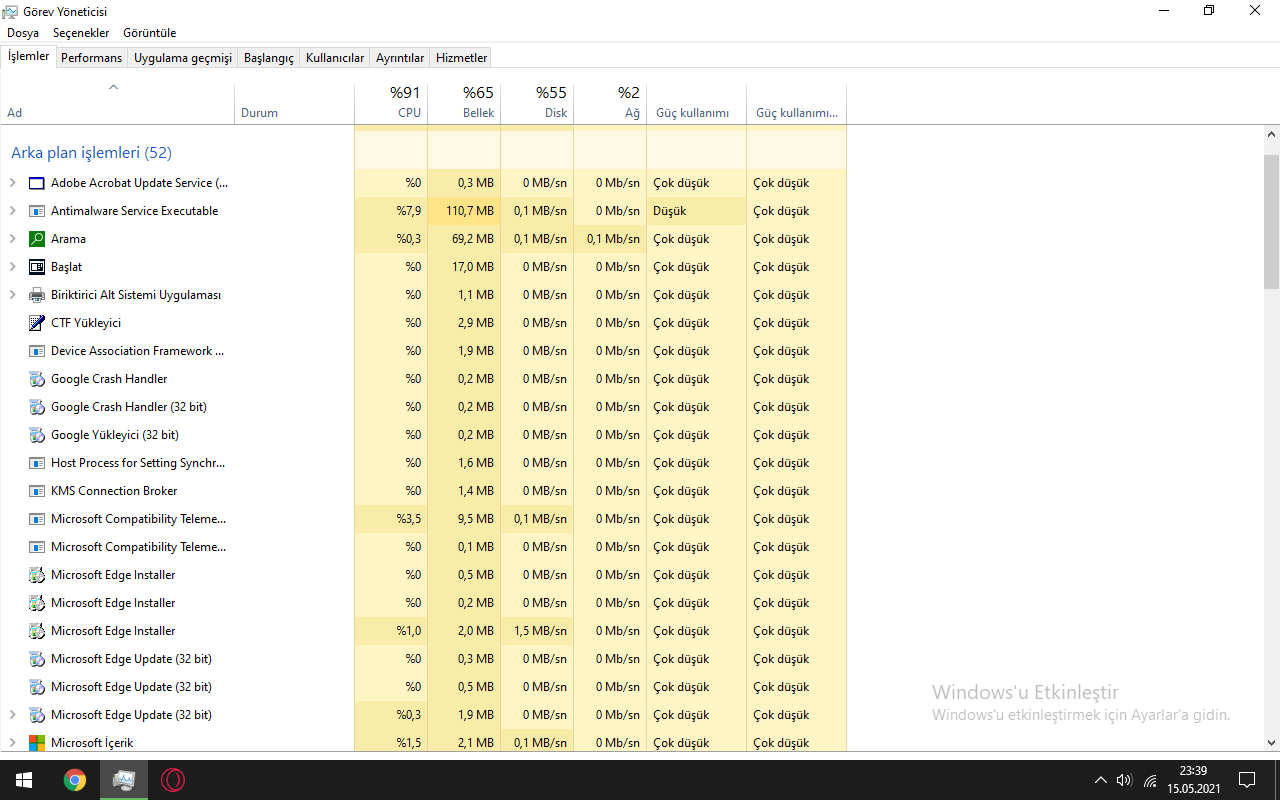Switch to the Kullanıcılar tab

(x=335, y=58)
